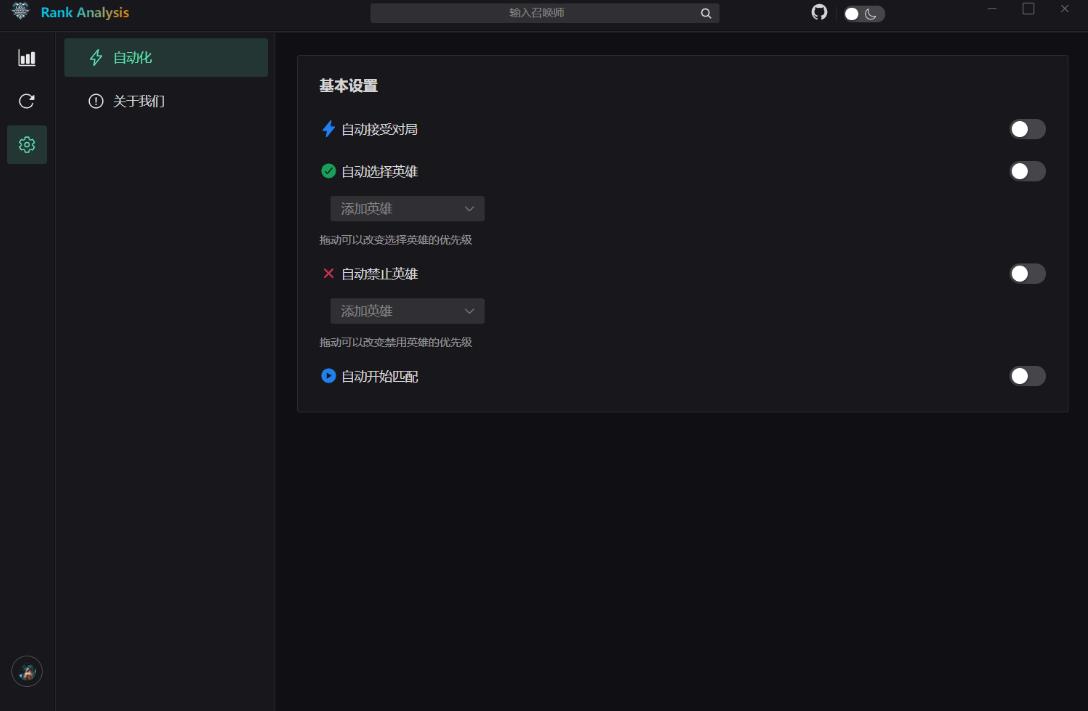Open 添加英雄 dropdown under 自动禁止英雄
This screenshot has height=711, width=1088.
click(407, 311)
